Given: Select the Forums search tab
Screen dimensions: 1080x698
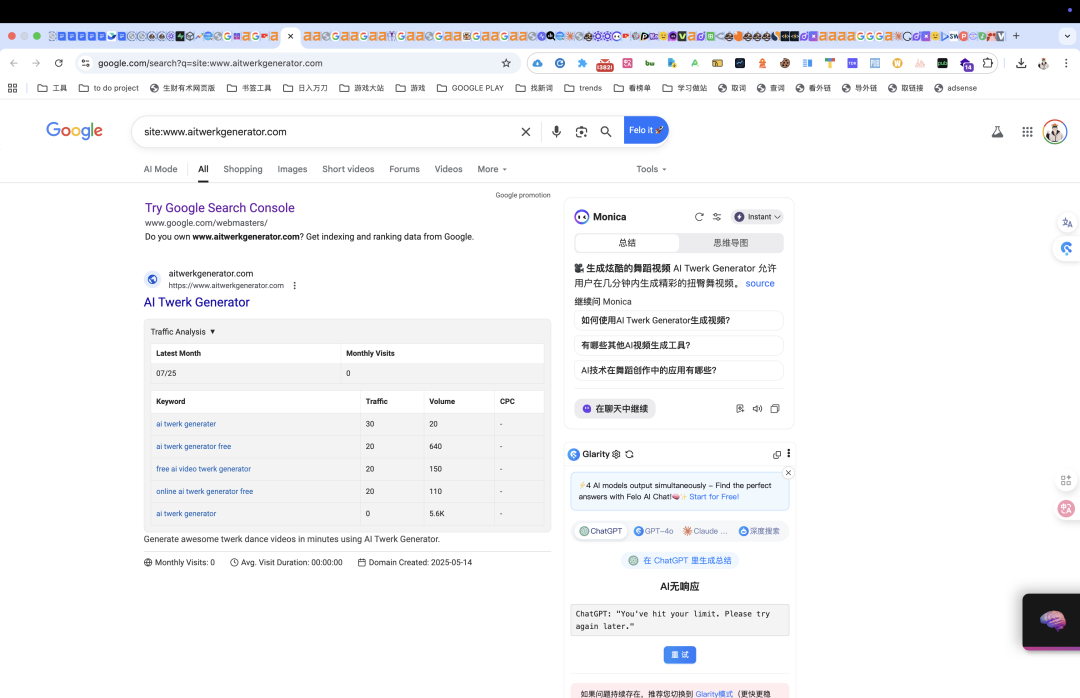Looking at the screenshot, I should 404,169.
